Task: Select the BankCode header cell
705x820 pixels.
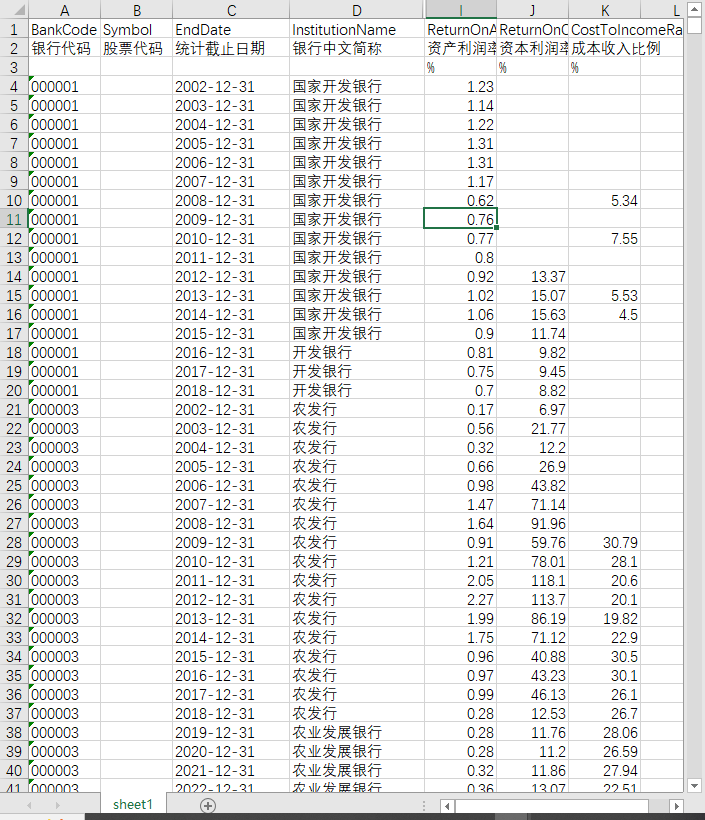Action: [x=64, y=29]
